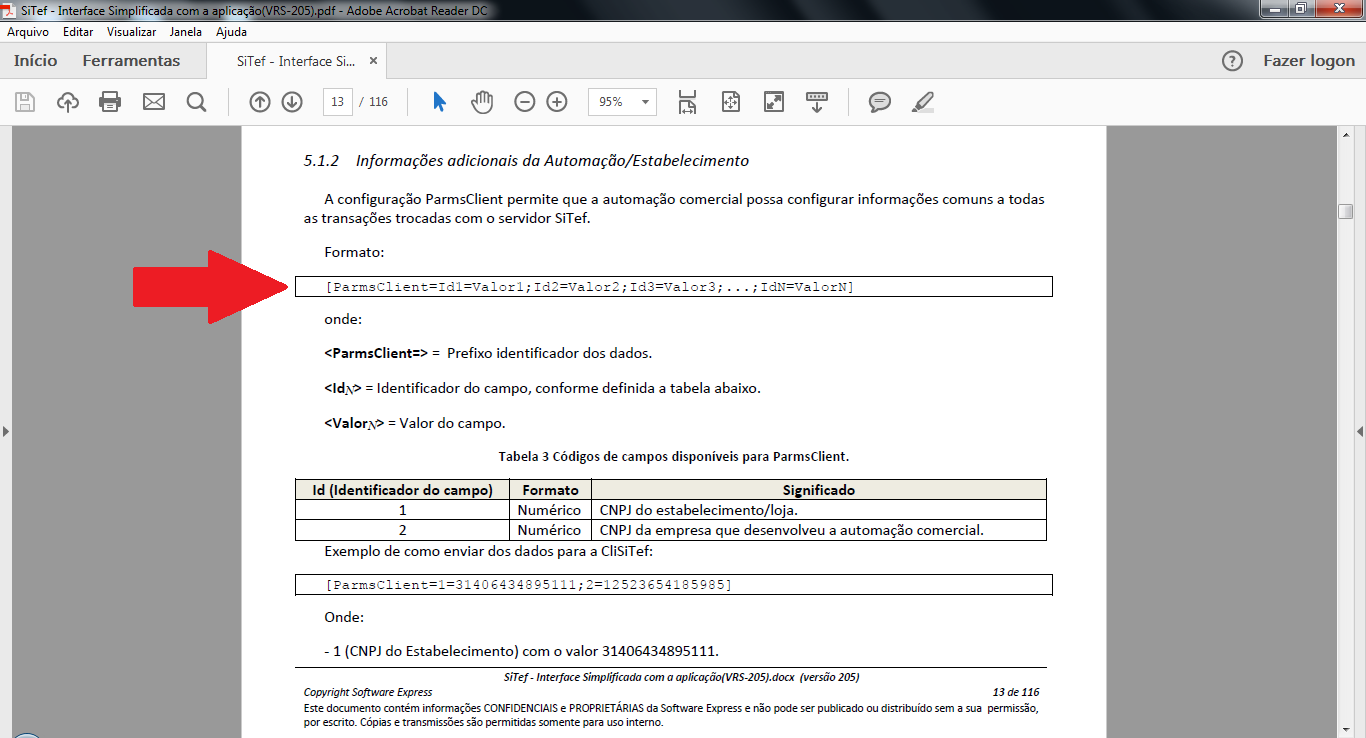The height and width of the screenshot is (738, 1366).
Task: Click the 'Copyright Software Express' footer text
Action: 368,692
